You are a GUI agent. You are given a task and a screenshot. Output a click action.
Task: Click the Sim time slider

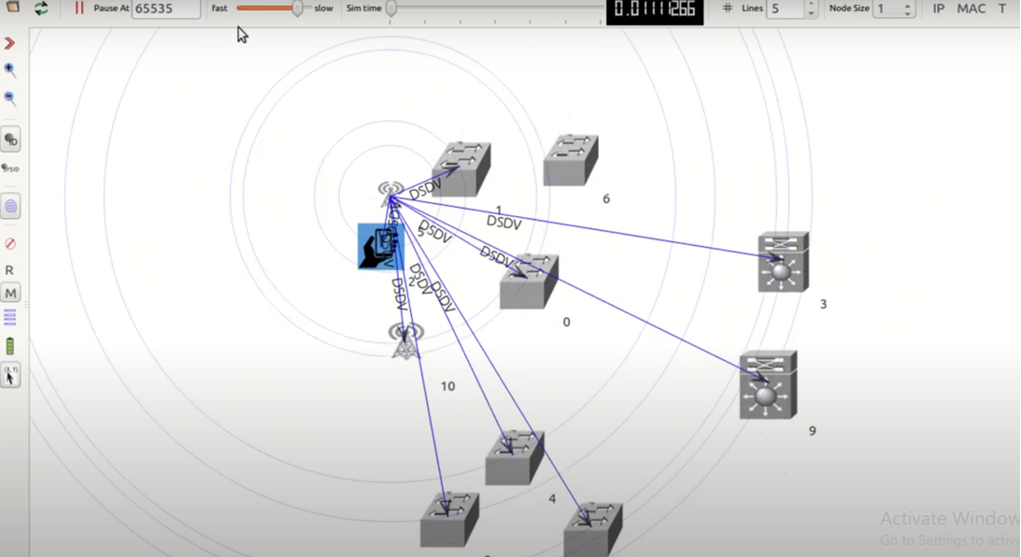(392, 9)
